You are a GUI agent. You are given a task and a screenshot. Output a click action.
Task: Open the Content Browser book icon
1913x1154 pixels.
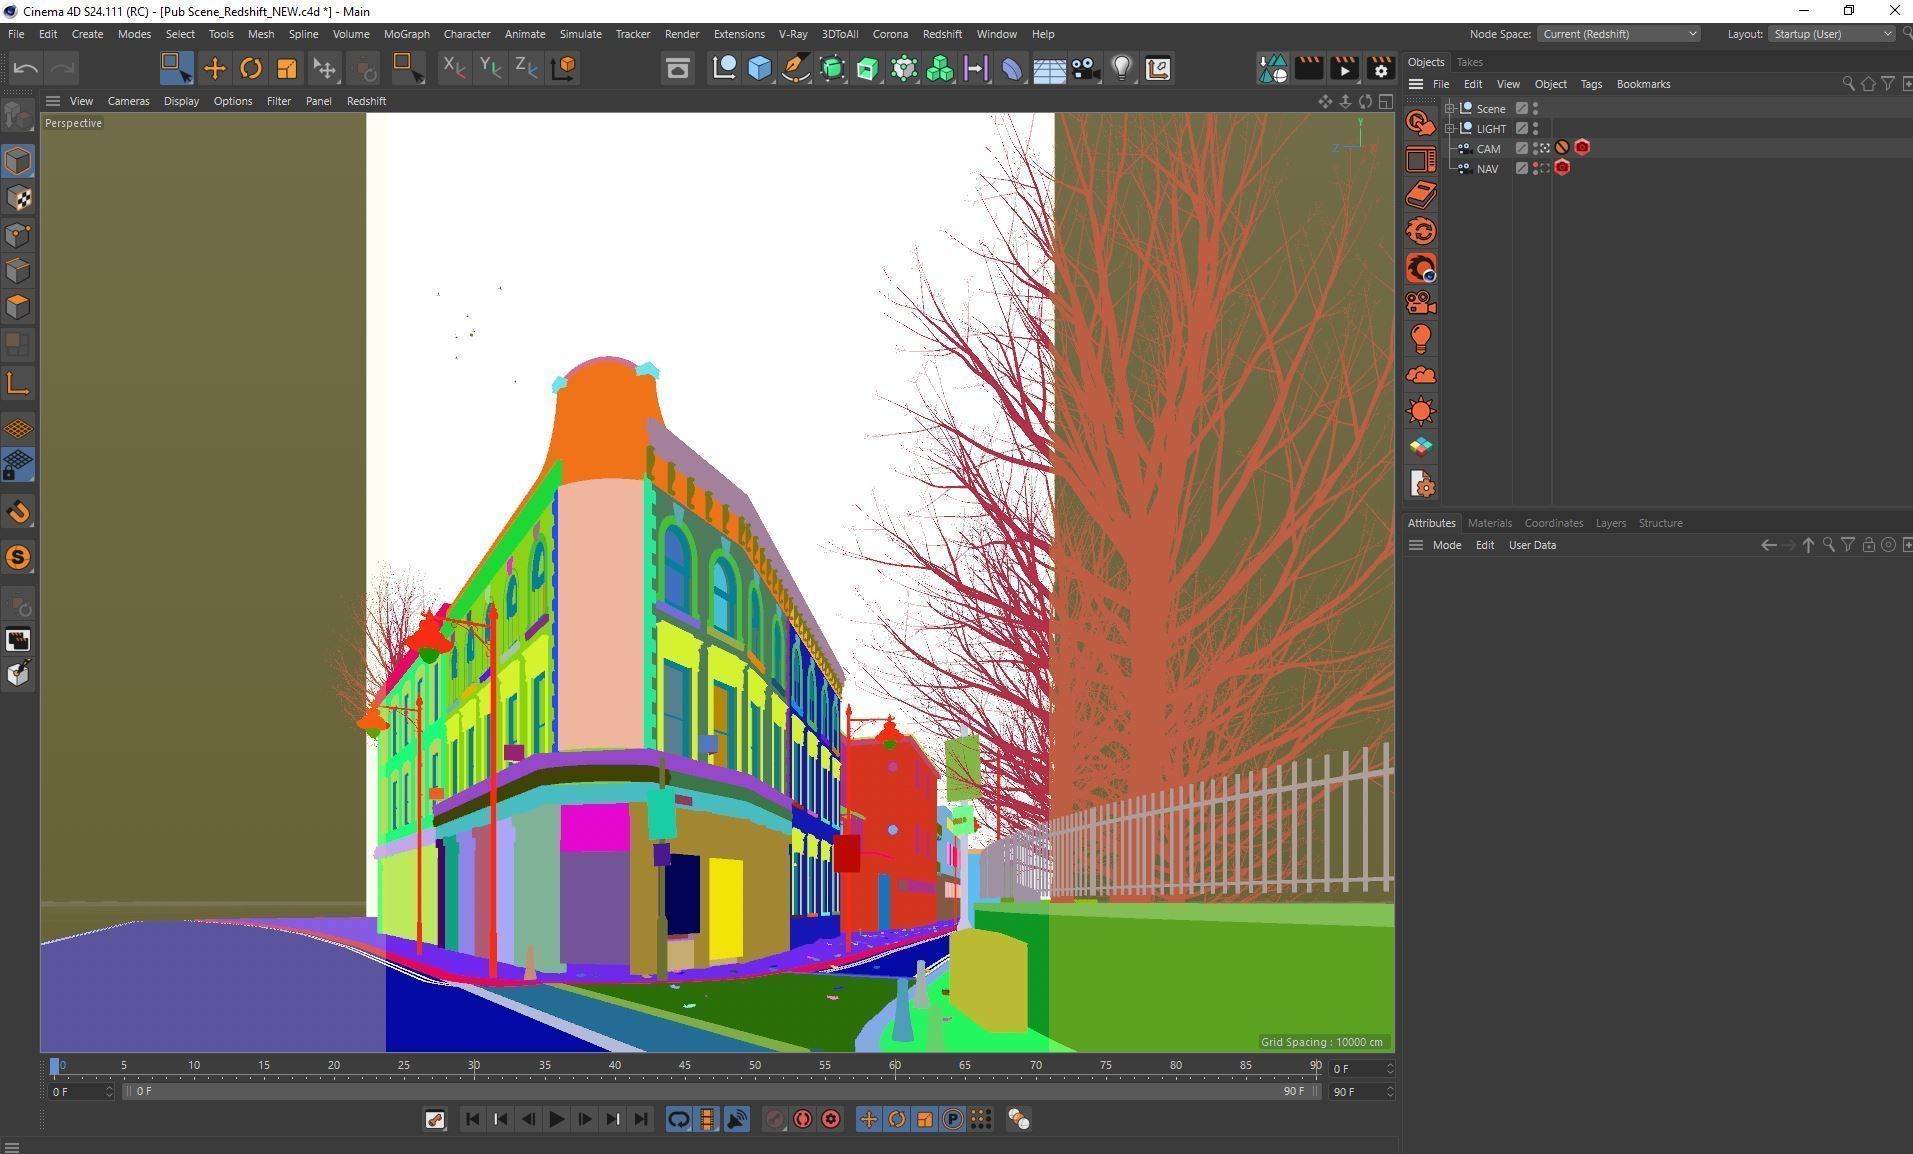1421,195
